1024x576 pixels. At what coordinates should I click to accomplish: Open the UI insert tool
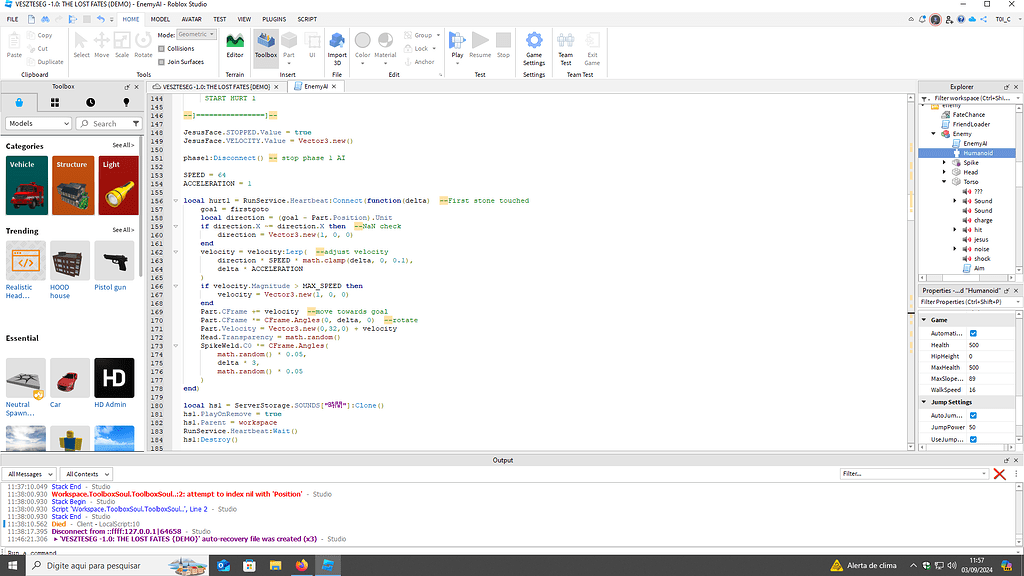(x=312, y=45)
